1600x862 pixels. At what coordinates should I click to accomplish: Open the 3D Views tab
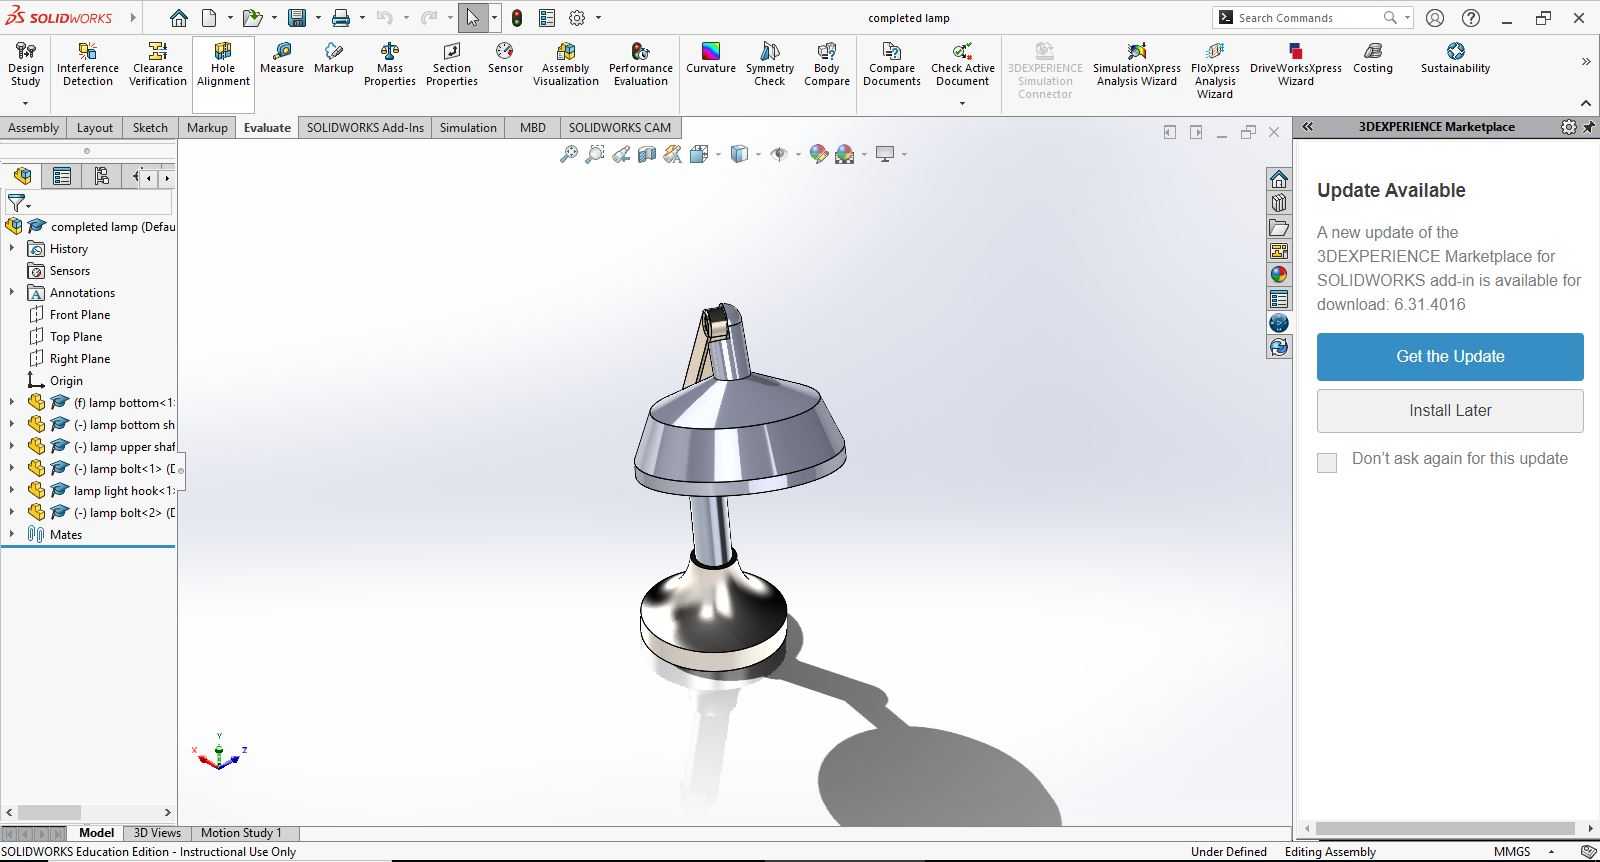pos(157,833)
